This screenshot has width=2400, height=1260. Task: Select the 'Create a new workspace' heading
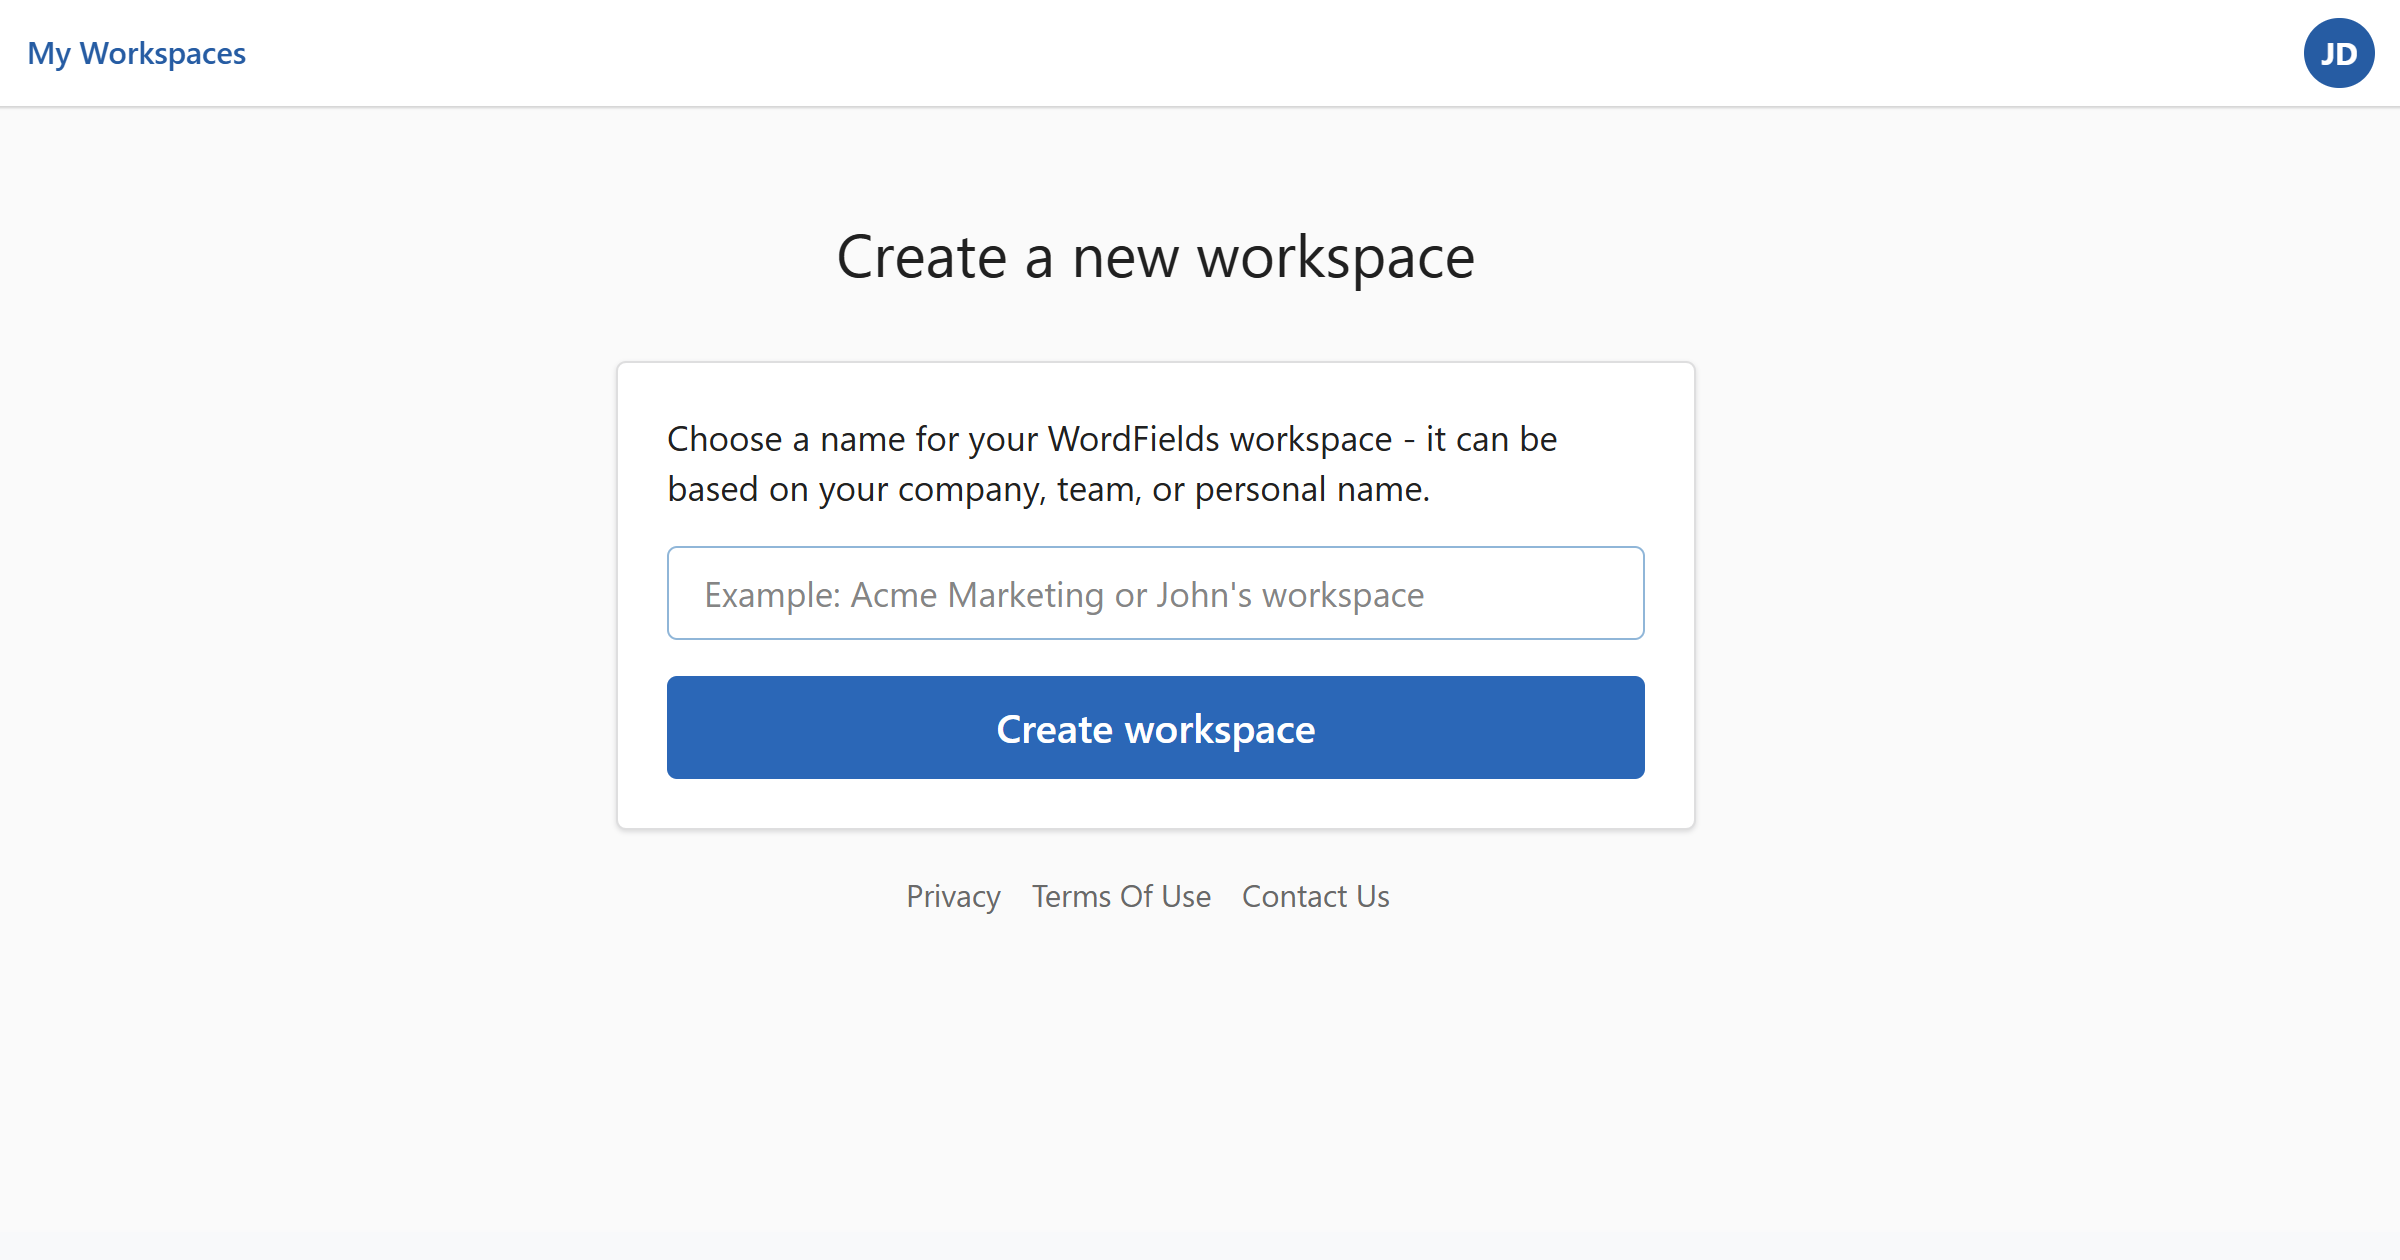[x=1155, y=257]
